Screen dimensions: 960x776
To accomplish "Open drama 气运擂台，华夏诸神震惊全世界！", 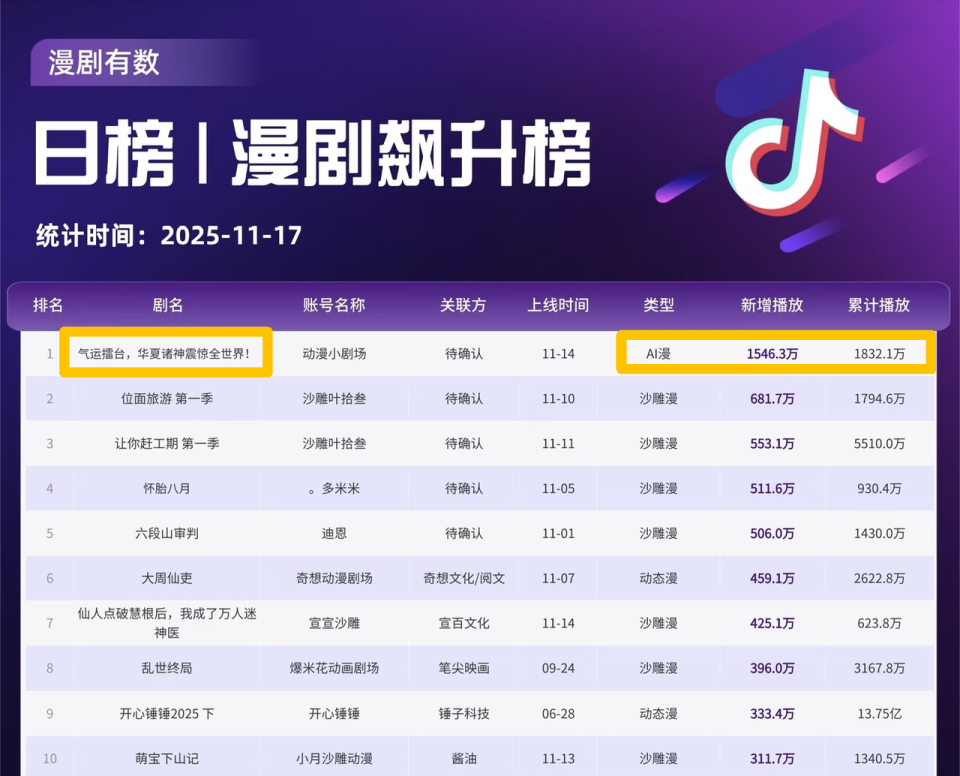I will (166, 353).
